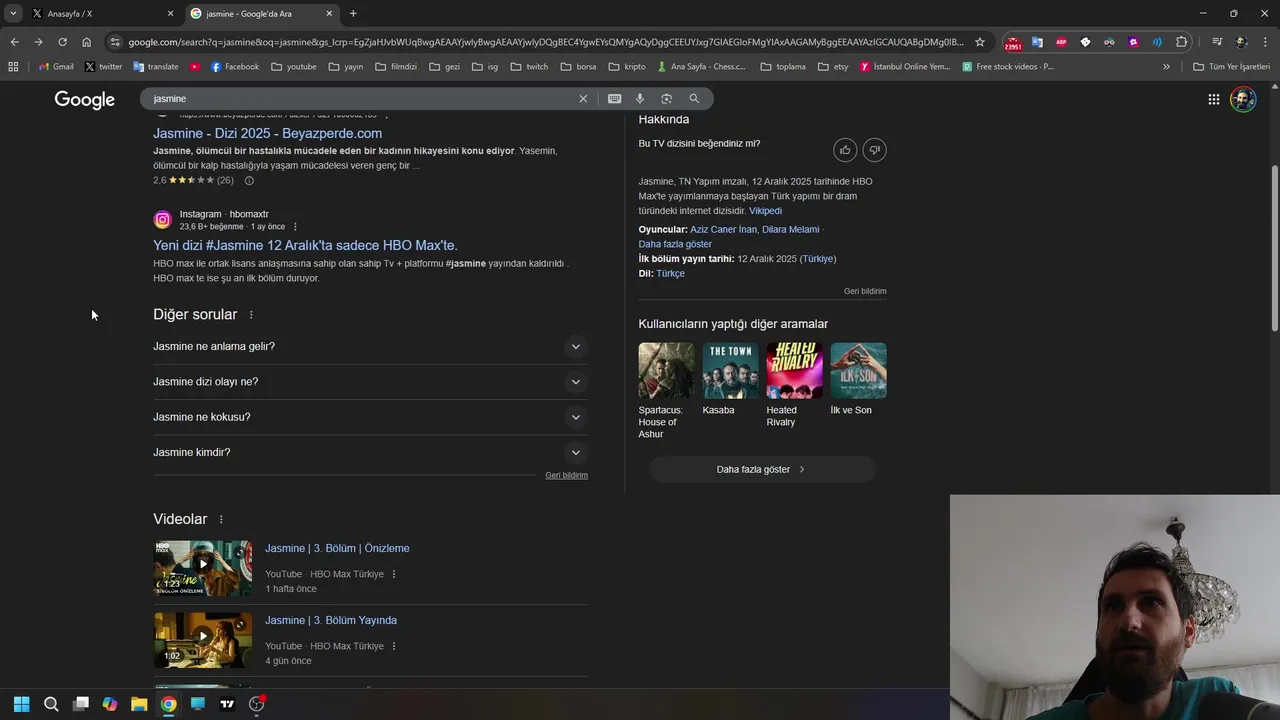Send feedback via 'Geri bildirim' under questions
The height and width of the screenshot is (720, 1280).
click(x=566, y=476)
